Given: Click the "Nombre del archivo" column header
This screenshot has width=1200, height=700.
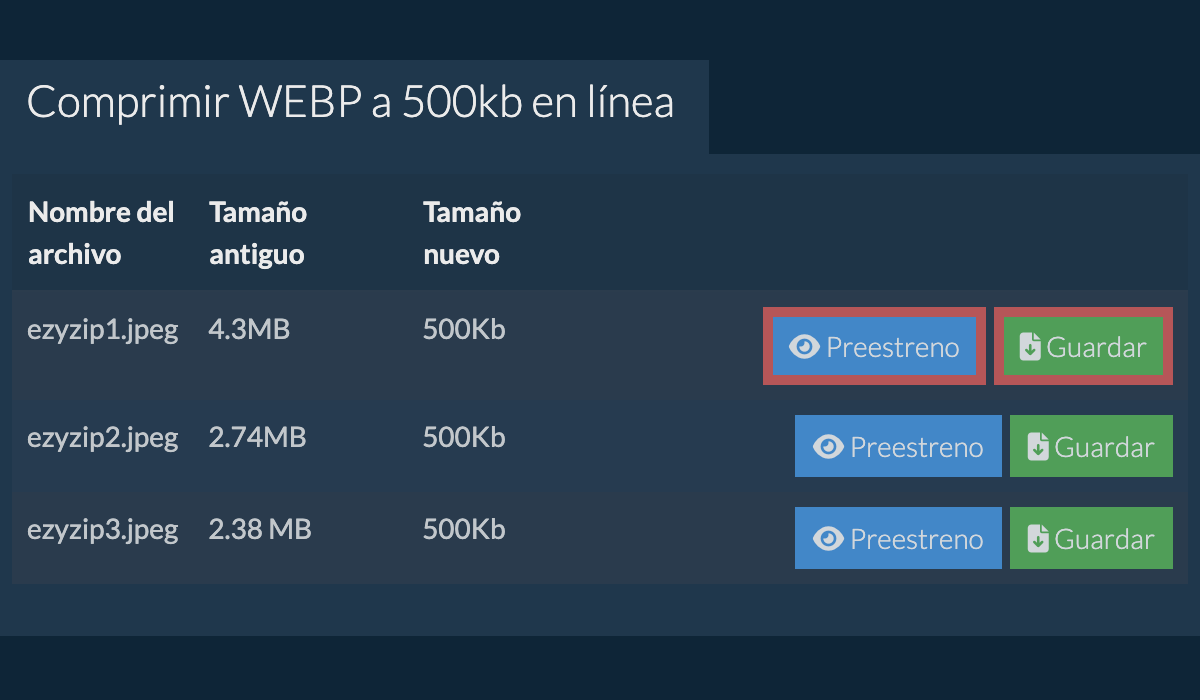Looking at the screenshot, I should pos(101,233).
